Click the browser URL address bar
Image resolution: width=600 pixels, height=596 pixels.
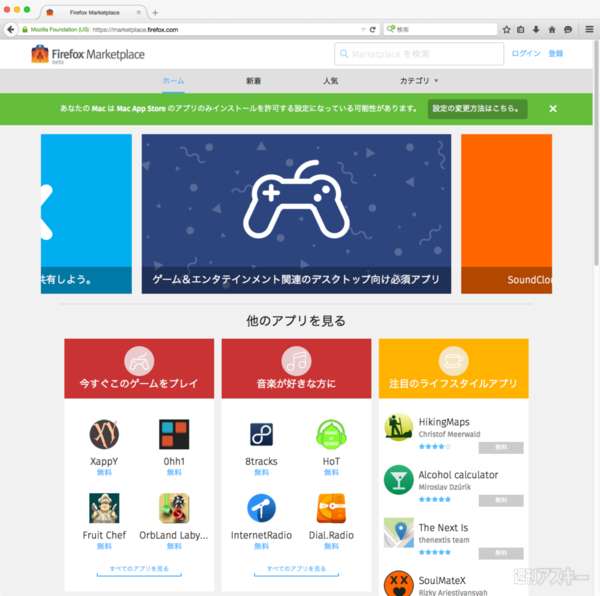(226, 29)
